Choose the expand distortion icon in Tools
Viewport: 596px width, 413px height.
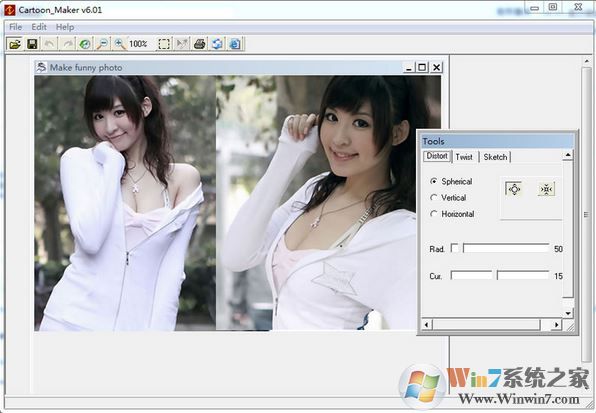tap(514, 189)
